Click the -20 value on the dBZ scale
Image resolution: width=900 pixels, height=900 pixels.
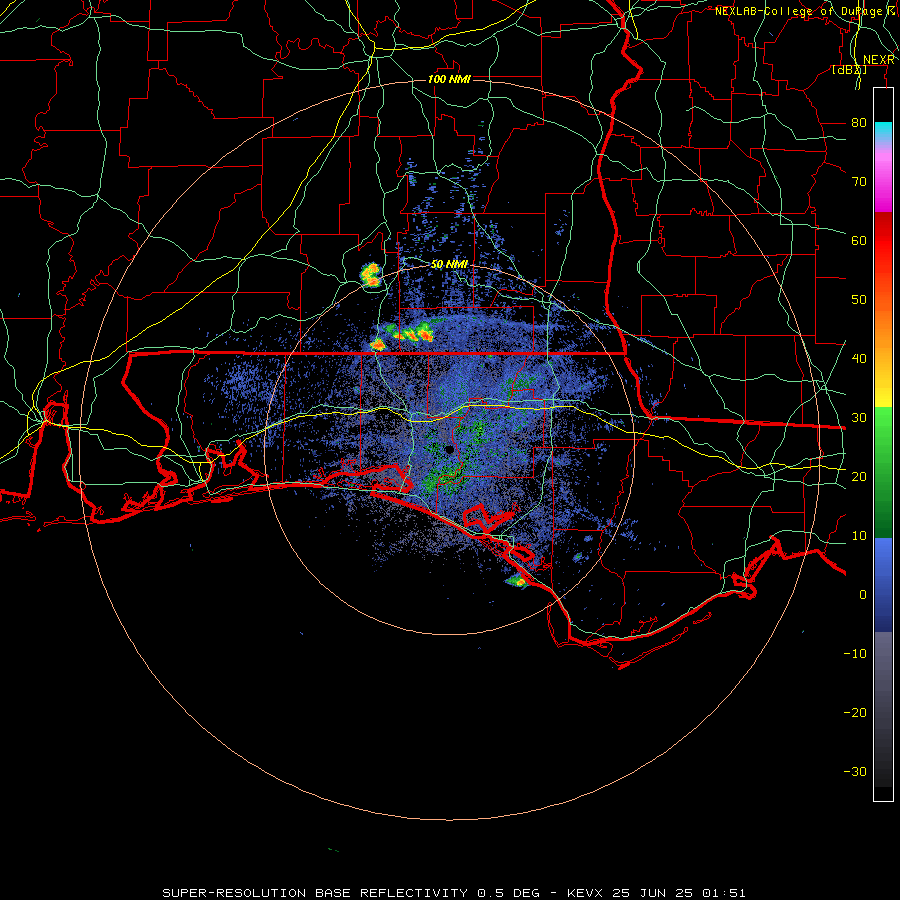click(x=855, y=712)
